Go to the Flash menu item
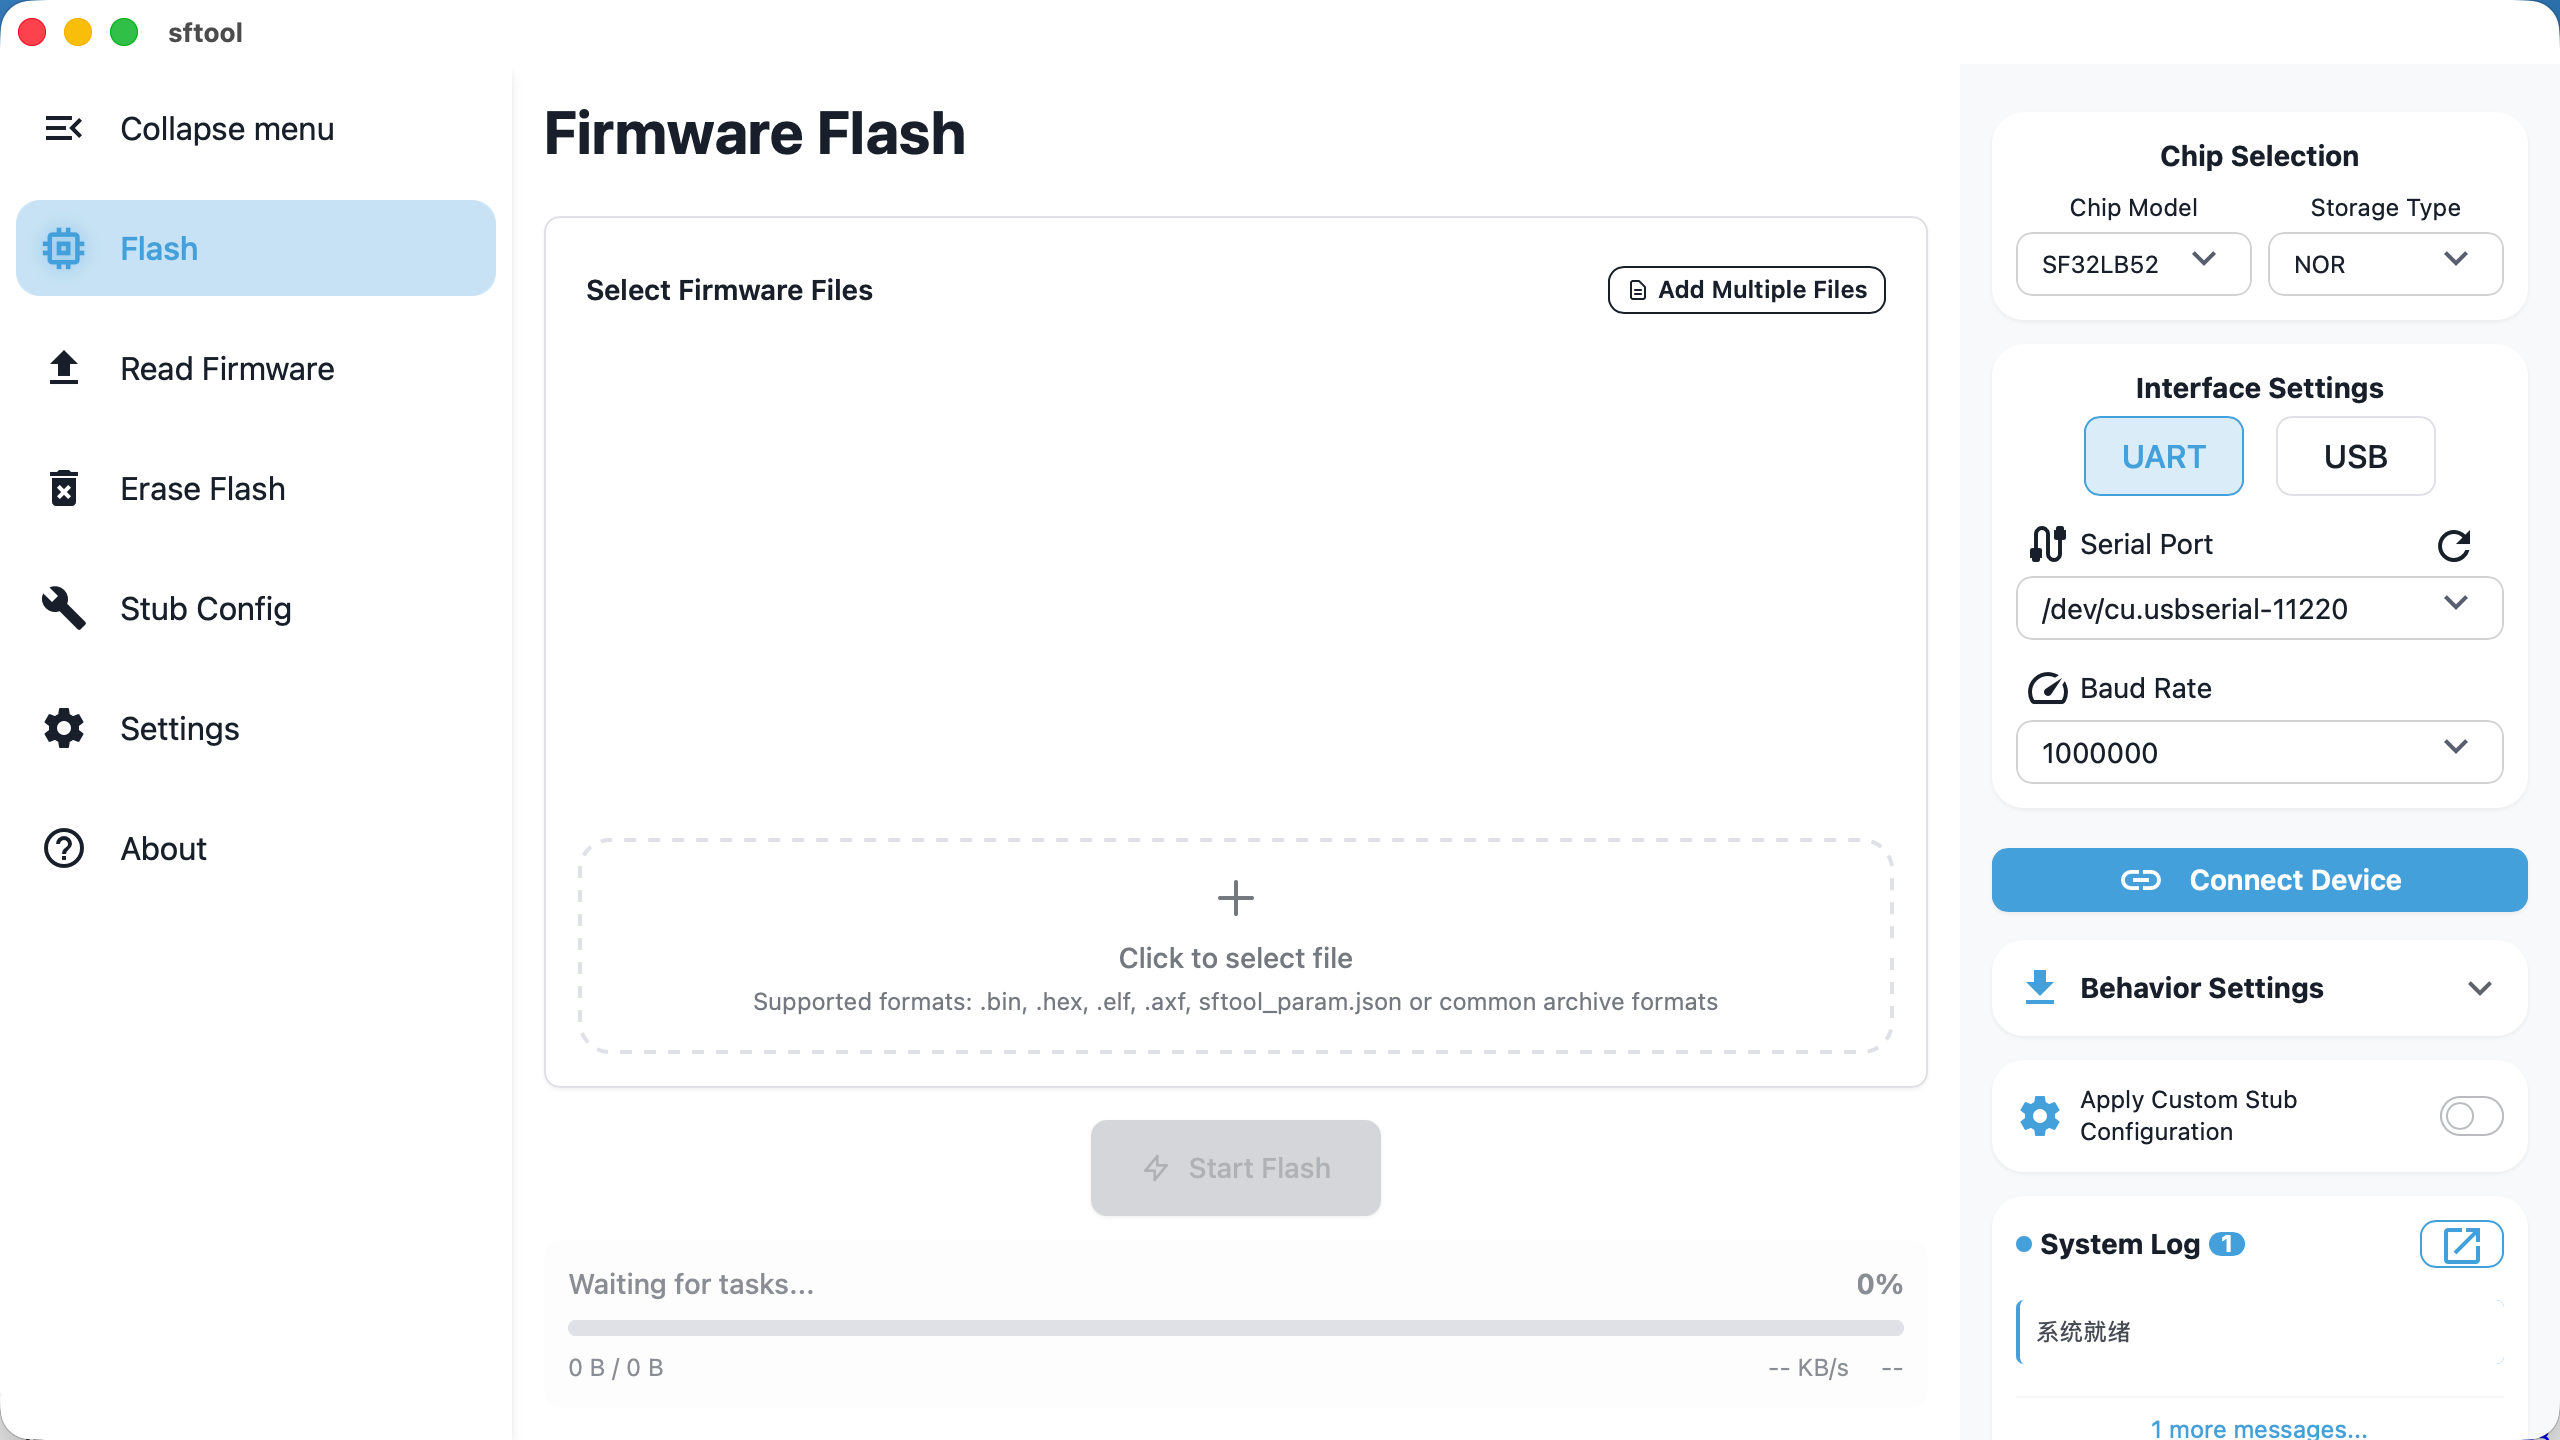2560x1440 pixels. point(256,248)
